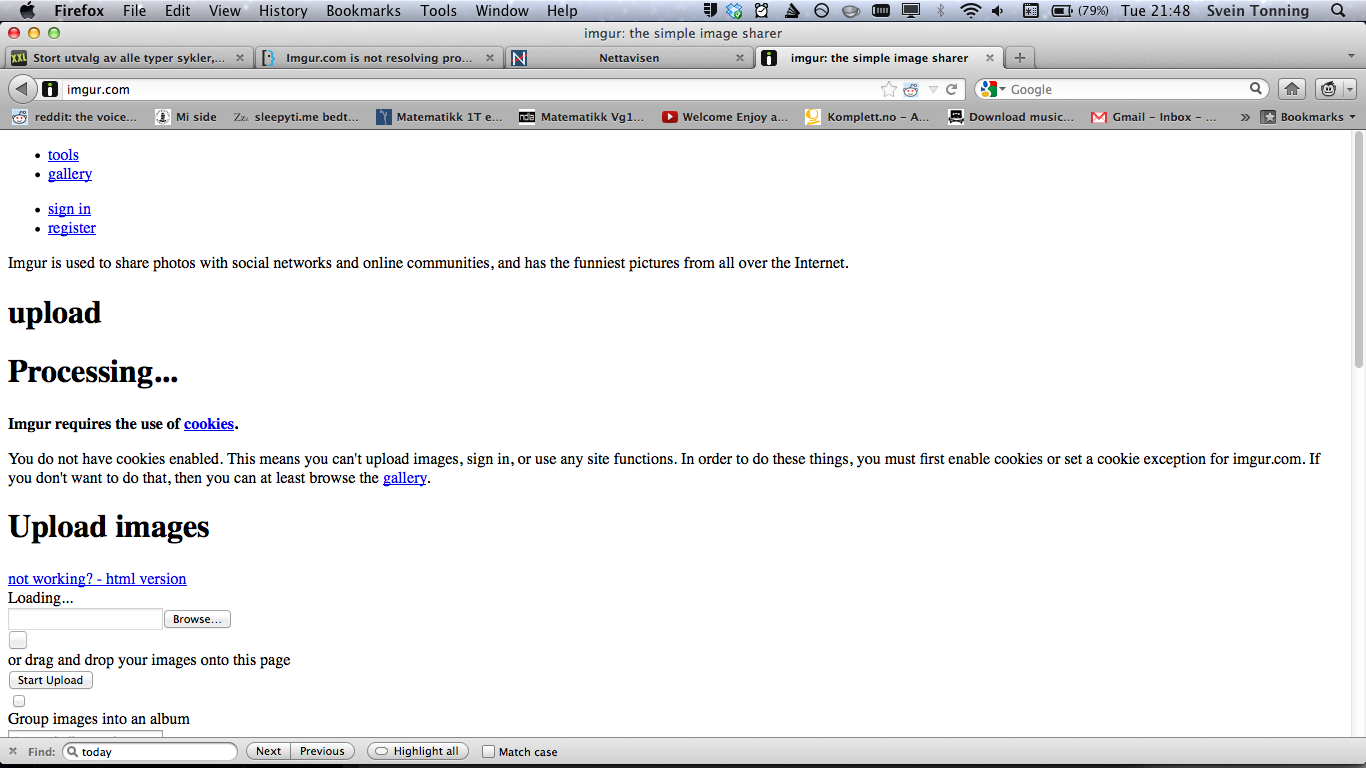Open the Bookmarks menu in menu bar

[363, 11]
